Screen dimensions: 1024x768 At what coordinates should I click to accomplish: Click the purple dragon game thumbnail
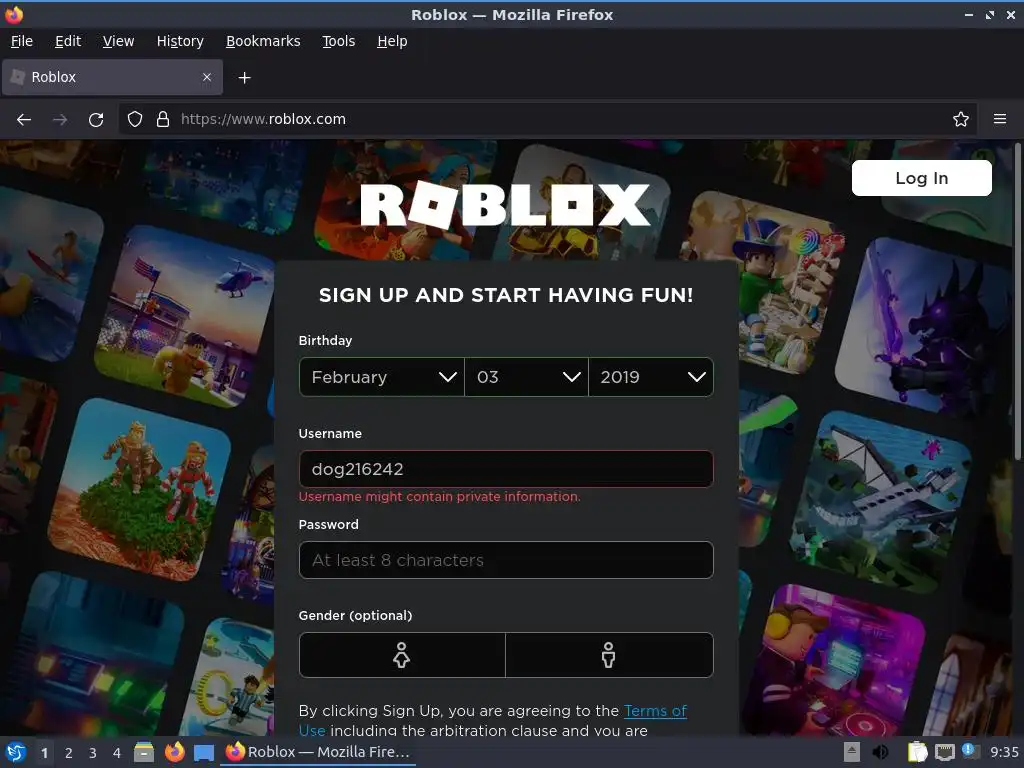923,325
